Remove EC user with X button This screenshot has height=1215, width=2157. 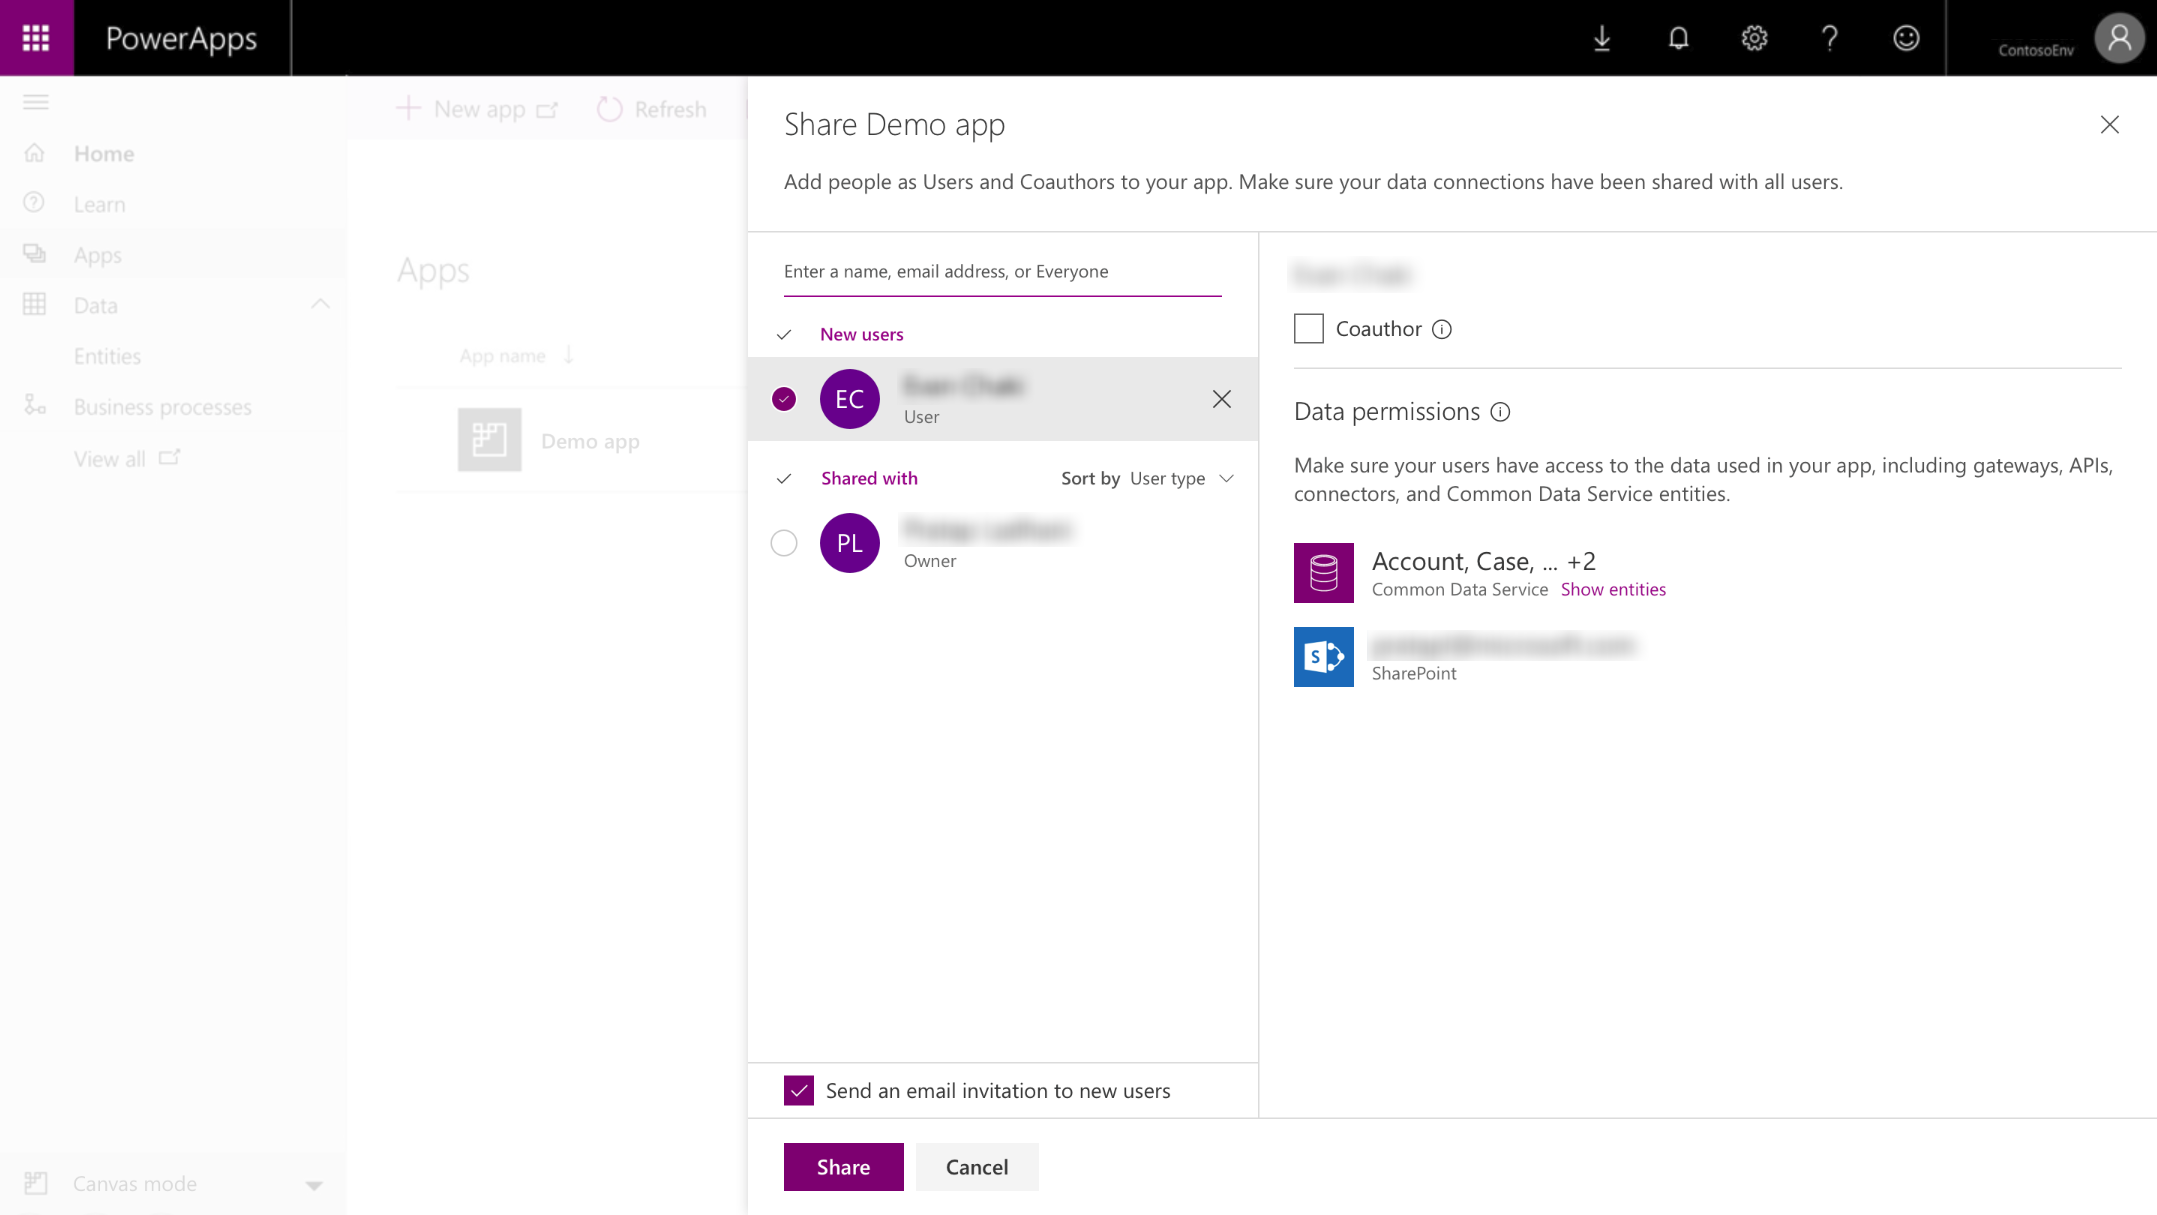1222,399
